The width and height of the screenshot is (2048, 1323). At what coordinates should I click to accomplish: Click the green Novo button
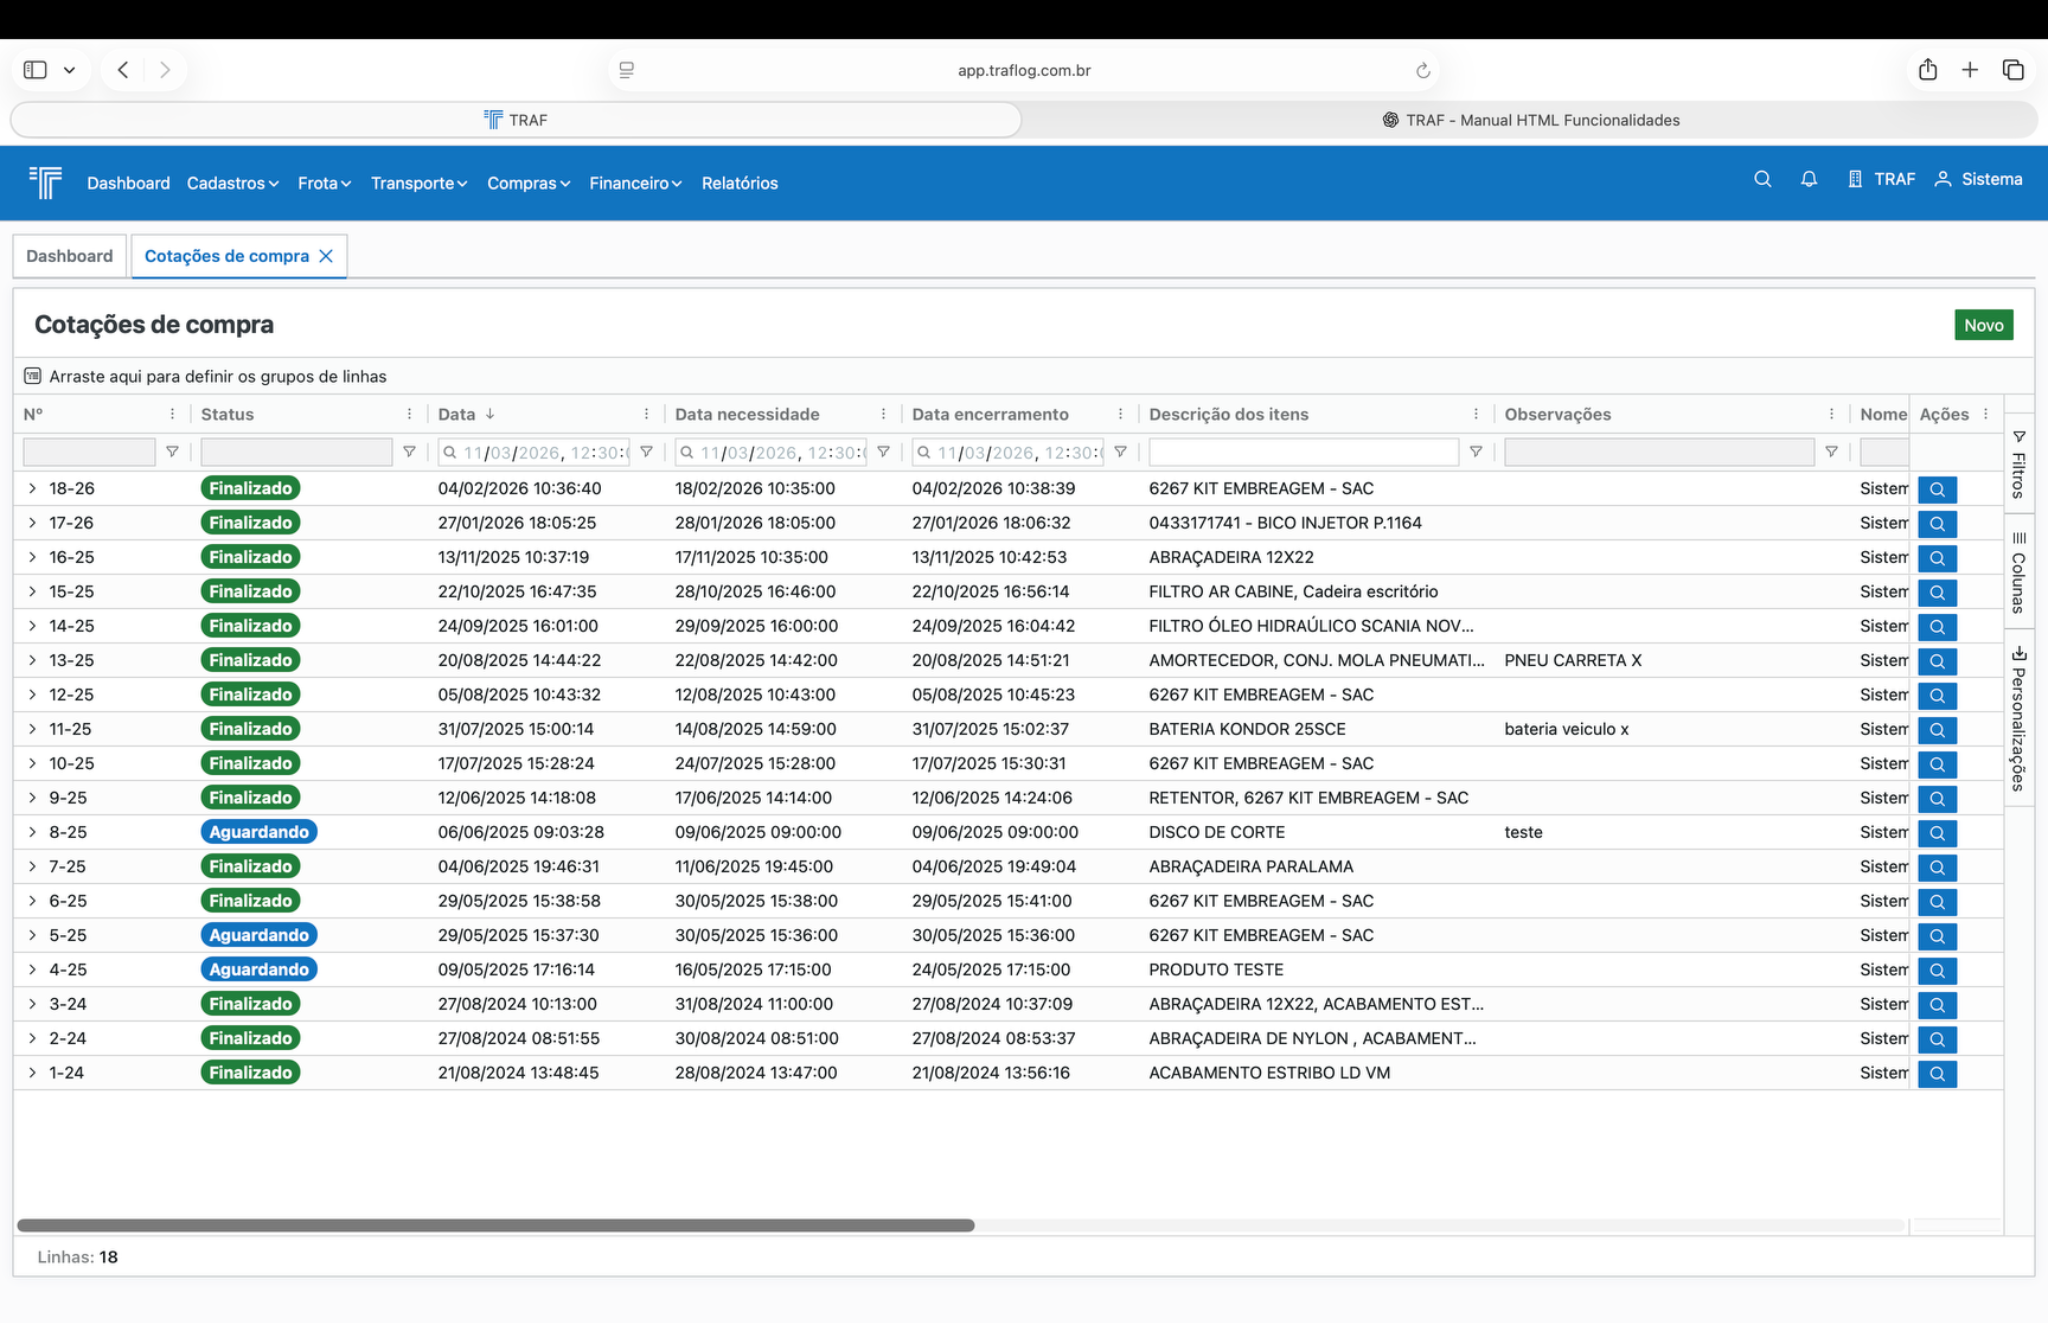(1983, 325)
